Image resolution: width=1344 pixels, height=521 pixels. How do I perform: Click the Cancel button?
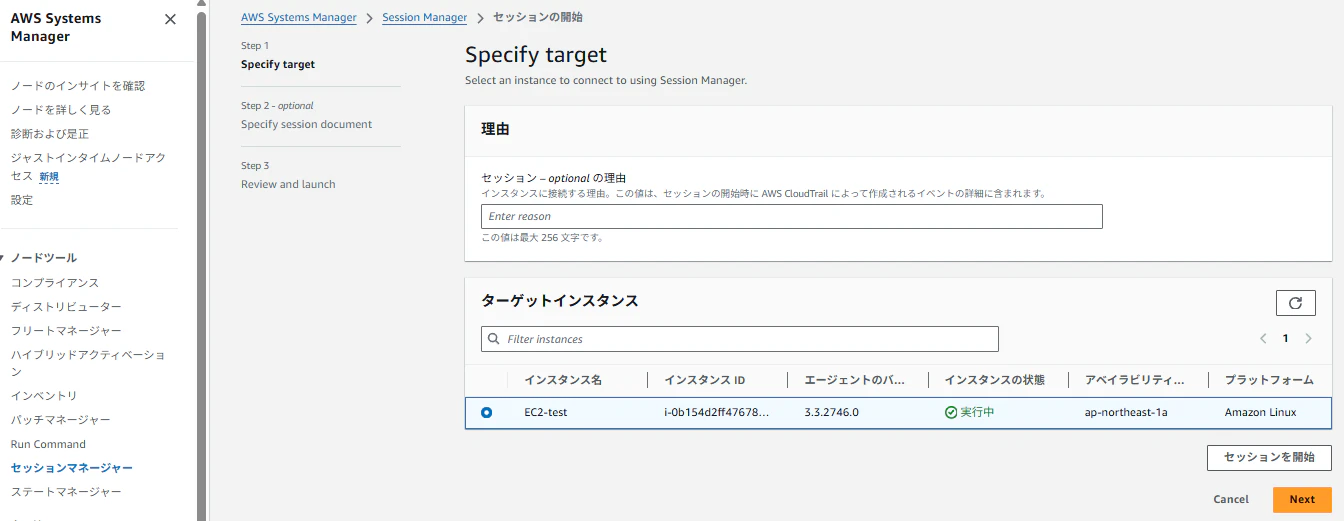click(x=1231, y=499)
